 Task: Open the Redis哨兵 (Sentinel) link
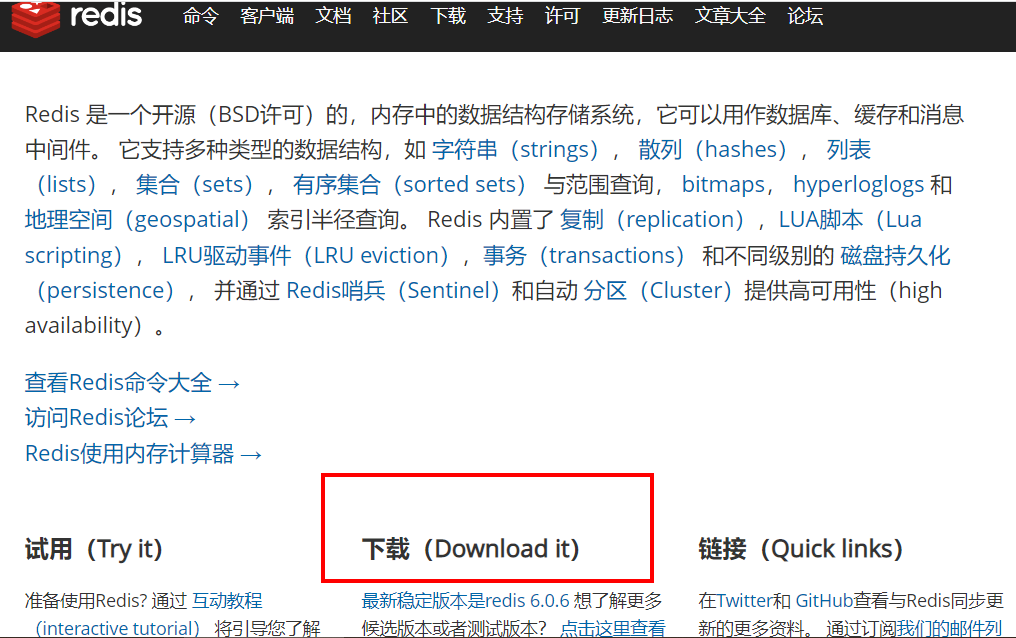point(393,290)
